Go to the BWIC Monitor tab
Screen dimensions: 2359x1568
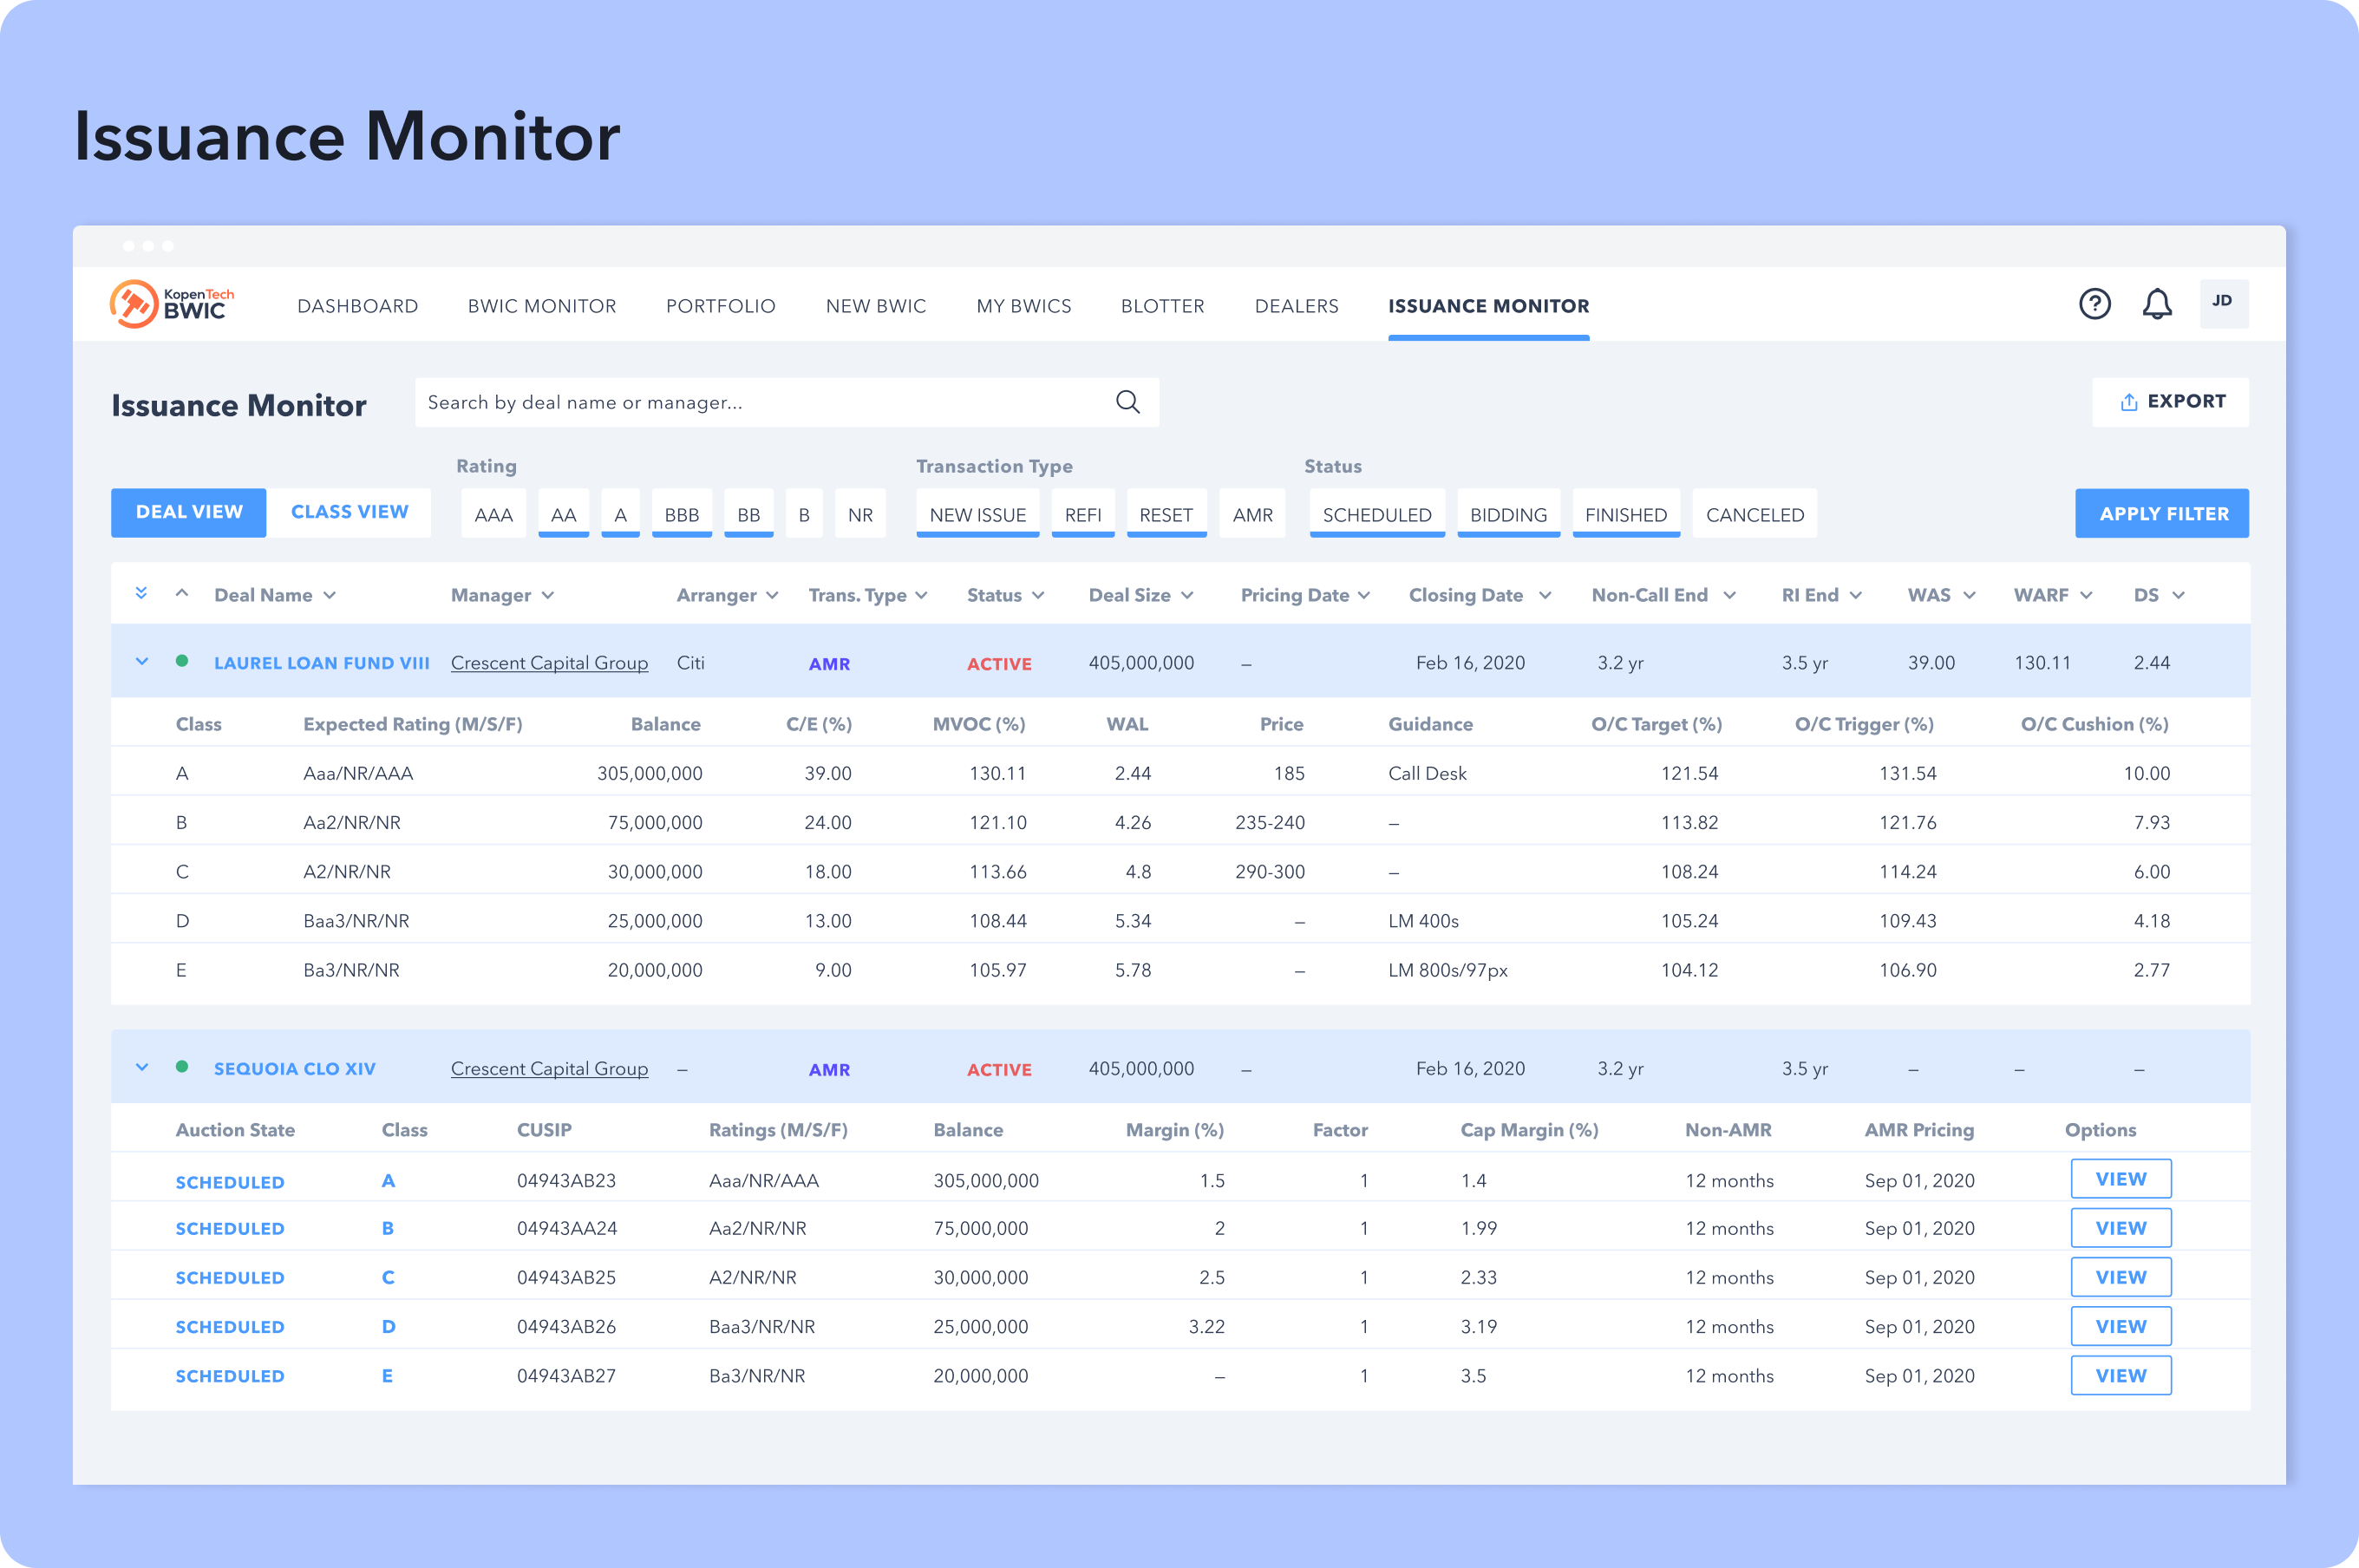pos(541,306)
